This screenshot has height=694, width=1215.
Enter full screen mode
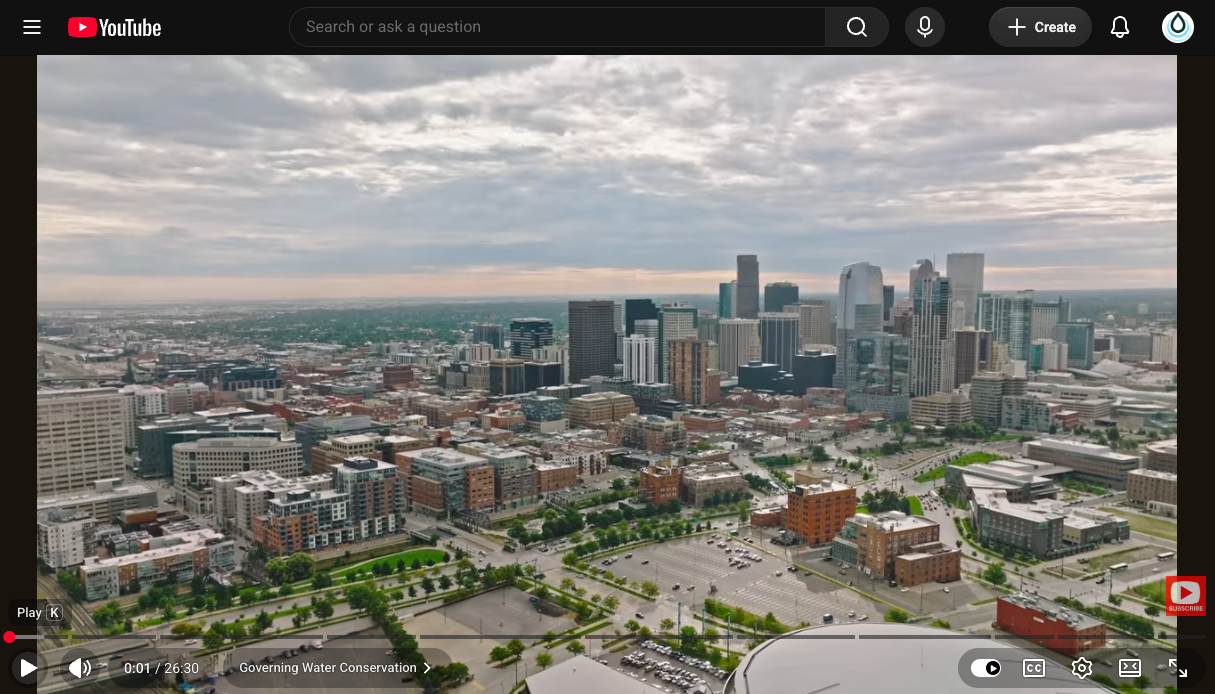point(1178,668)
